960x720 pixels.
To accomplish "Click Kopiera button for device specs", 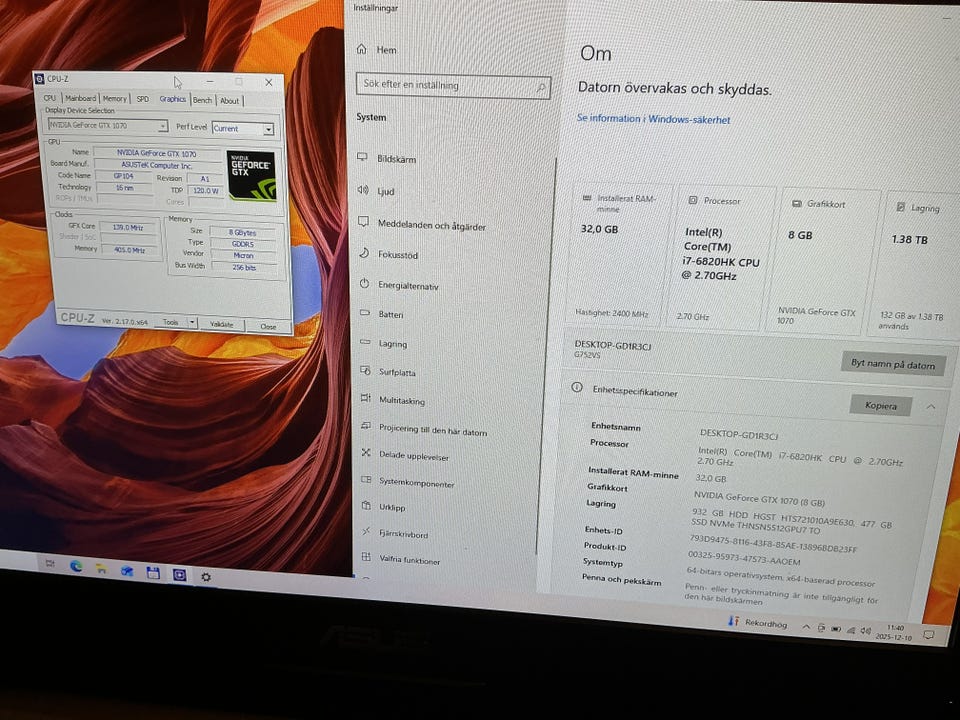I will [880, 405].
